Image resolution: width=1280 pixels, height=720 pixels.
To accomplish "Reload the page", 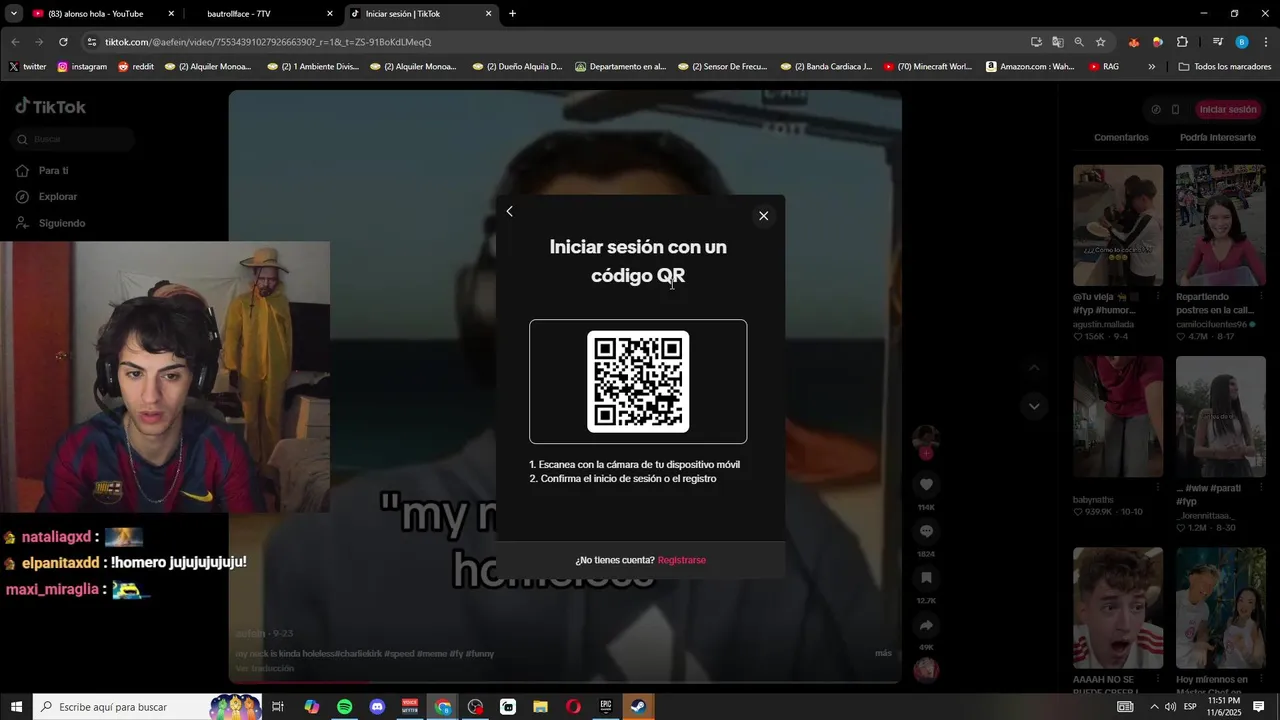I will click(63, 42).
